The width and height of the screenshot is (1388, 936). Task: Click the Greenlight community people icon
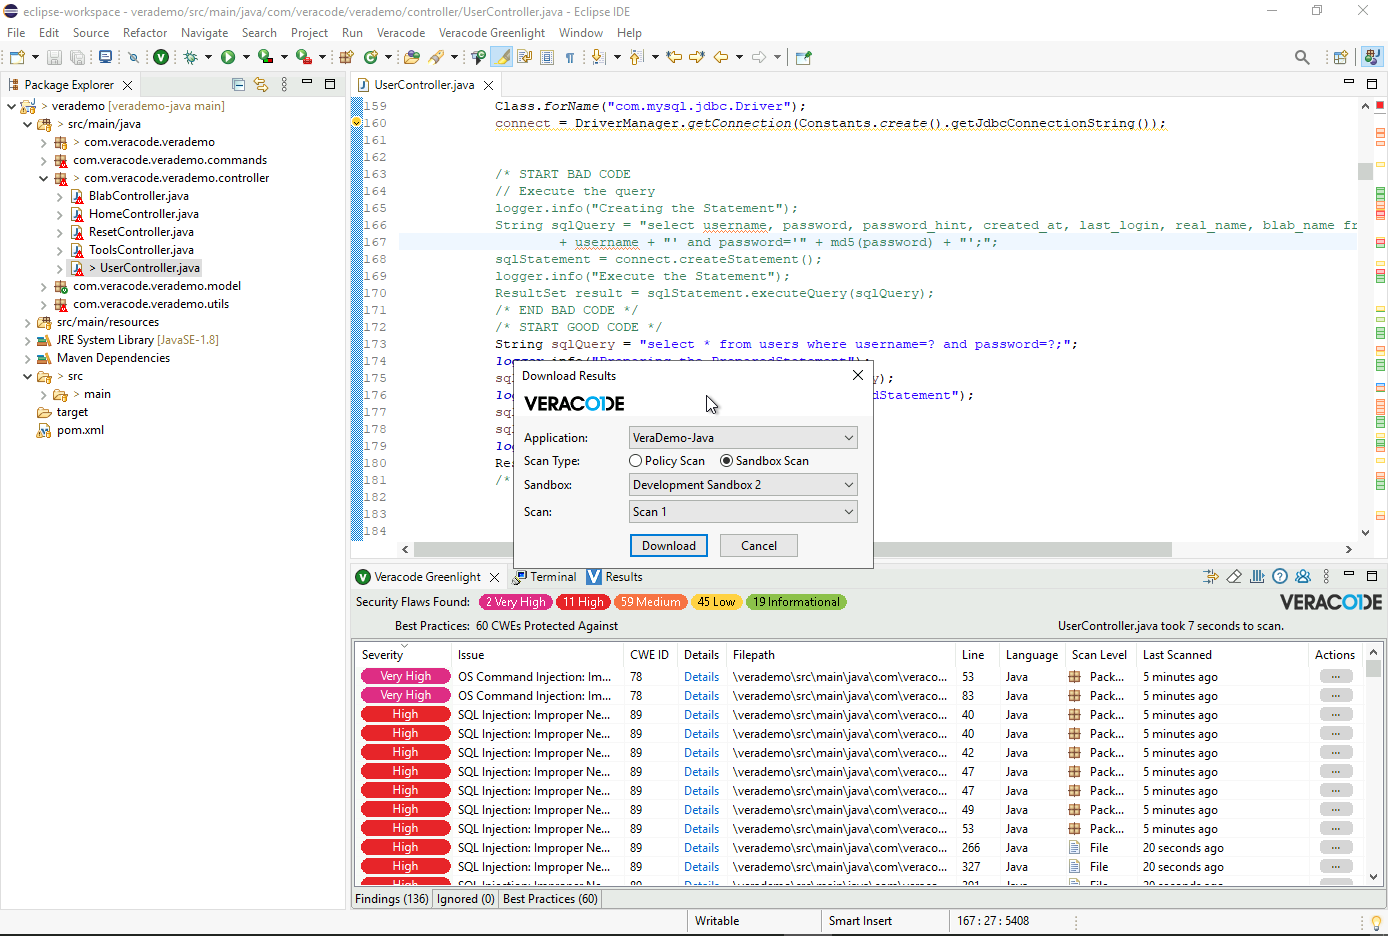[1303, 577]
